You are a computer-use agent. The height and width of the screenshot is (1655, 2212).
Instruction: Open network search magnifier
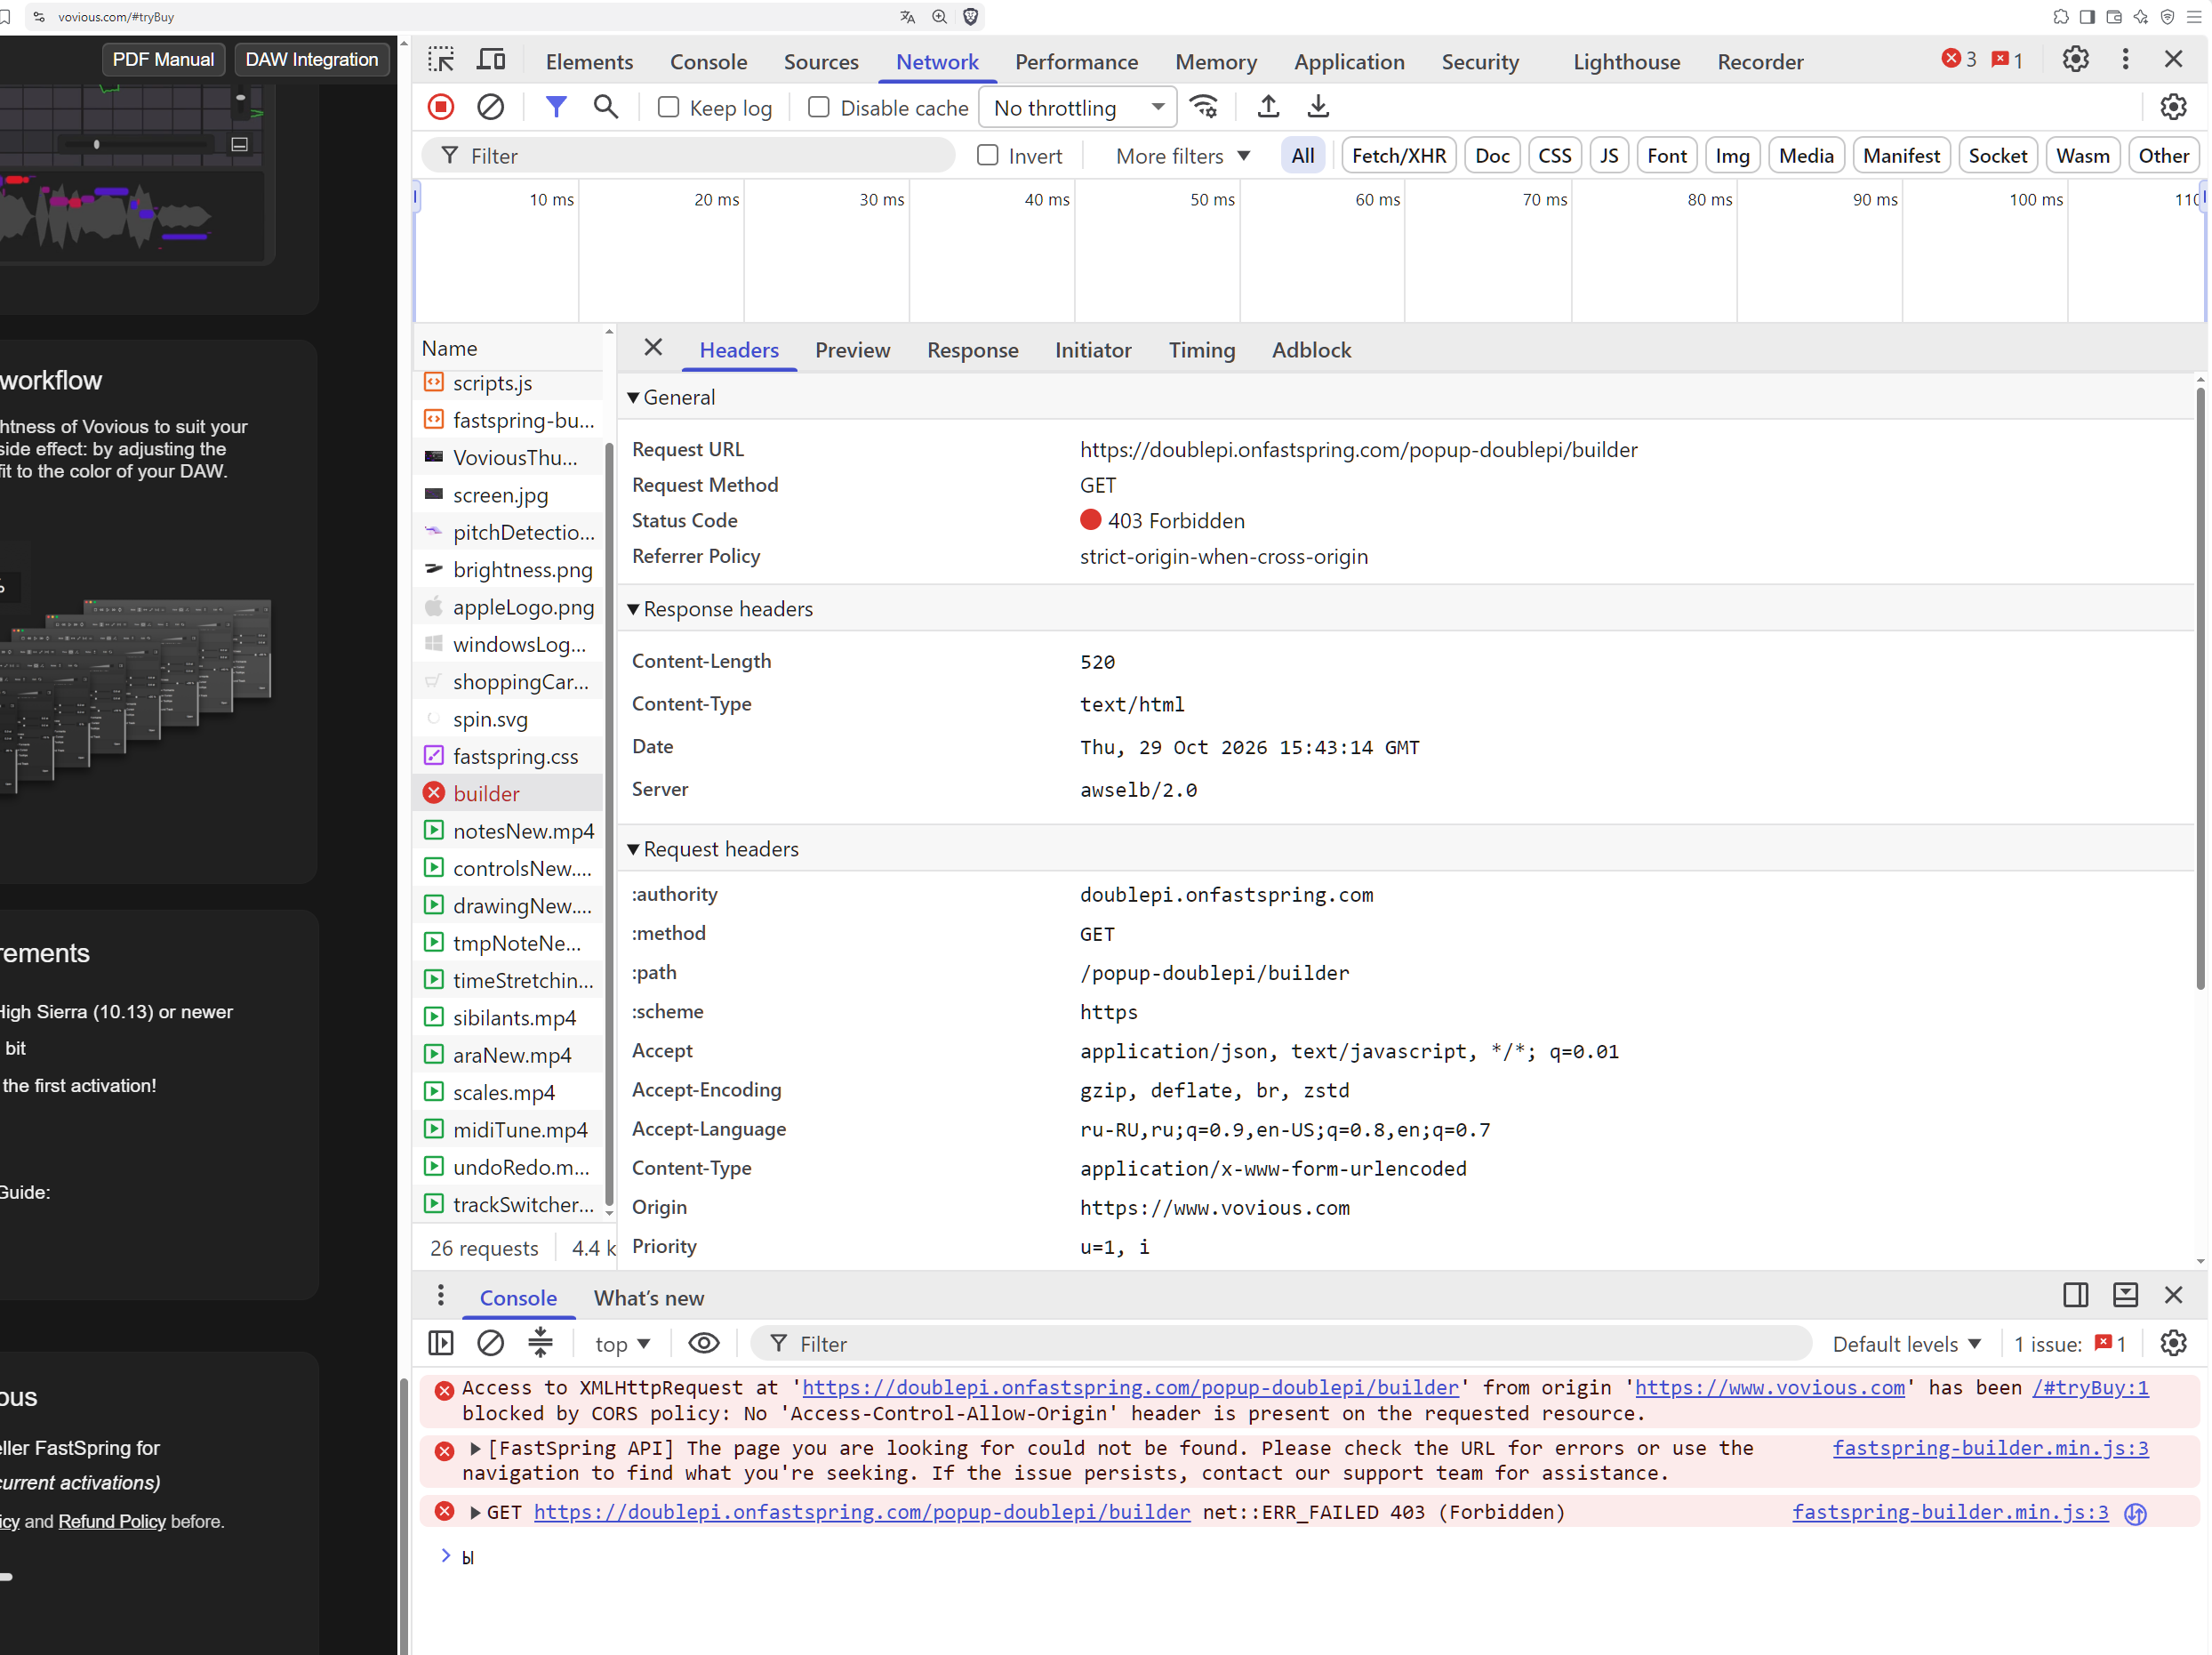pyautogui.click(x=605, y=107)
